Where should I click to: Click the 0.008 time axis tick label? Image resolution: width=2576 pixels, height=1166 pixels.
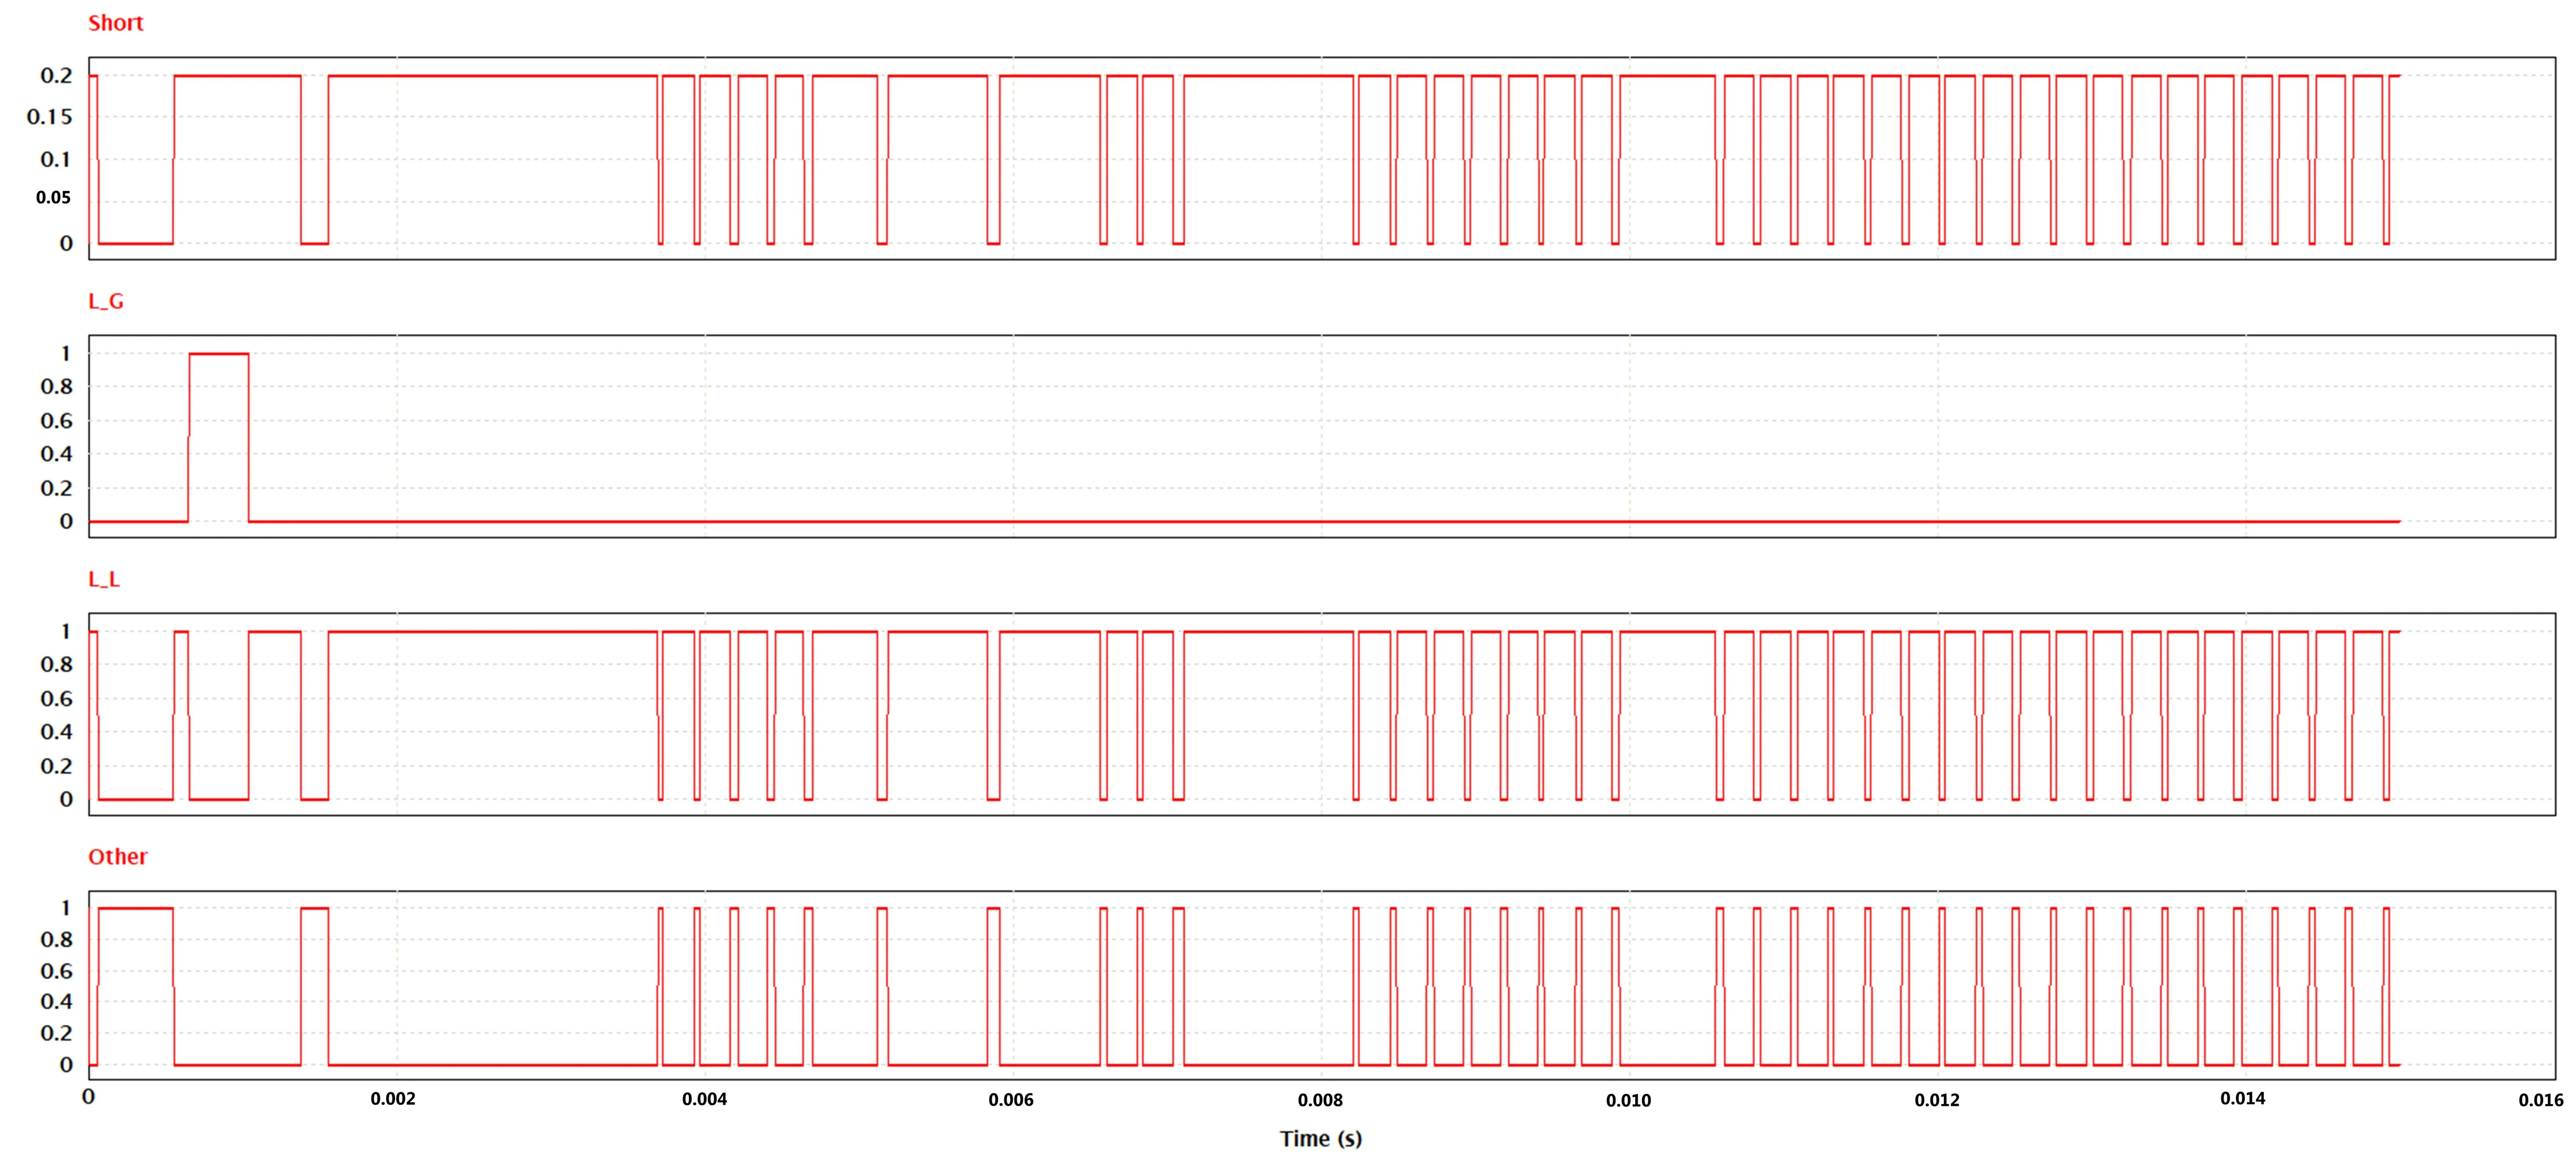tap(1320, 1100)
